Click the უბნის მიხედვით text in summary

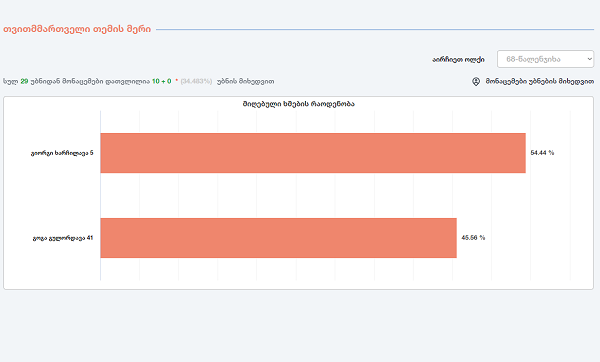(245, 82)
